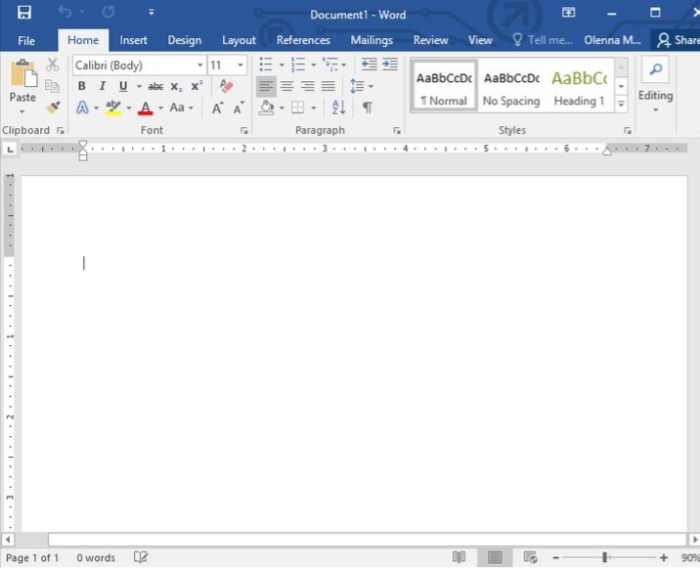This screenshot has width=700, height=568.
Task: Click the Clear All Formatting eraser icon
Action: point(226,86)
